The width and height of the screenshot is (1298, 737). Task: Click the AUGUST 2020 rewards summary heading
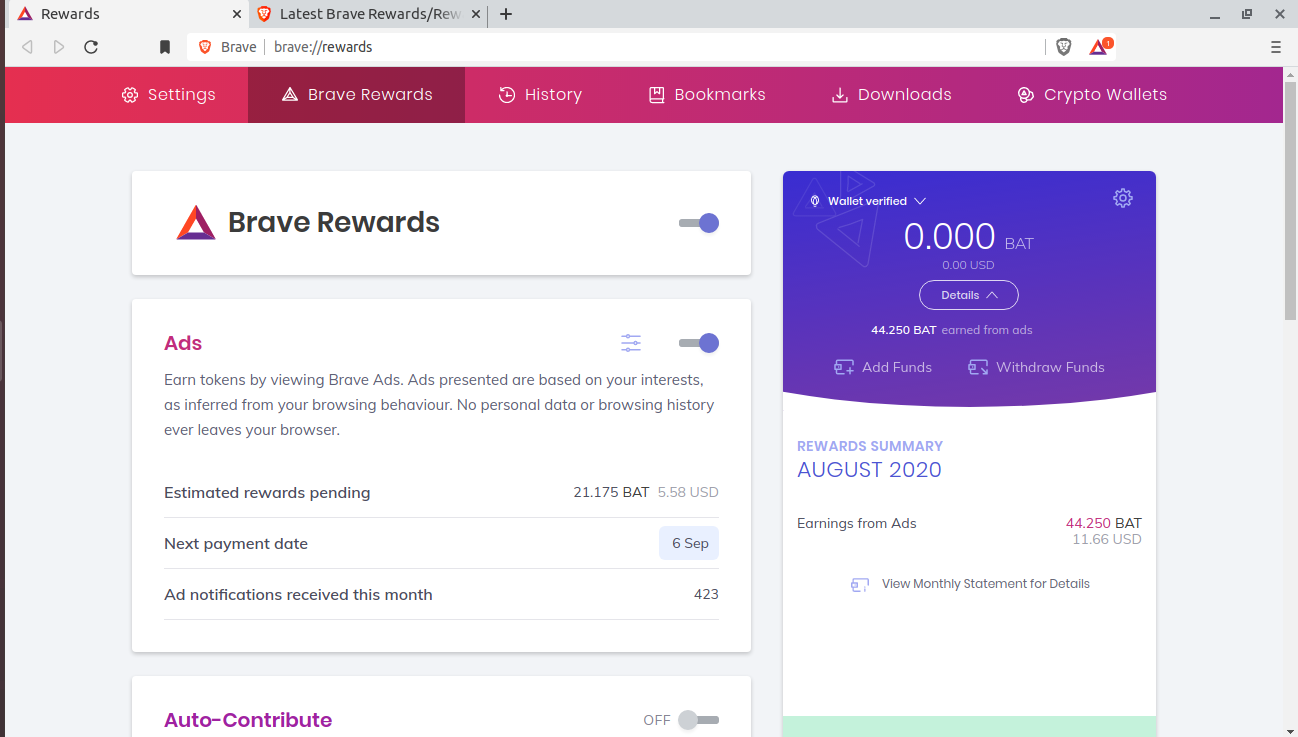(869, 470)
